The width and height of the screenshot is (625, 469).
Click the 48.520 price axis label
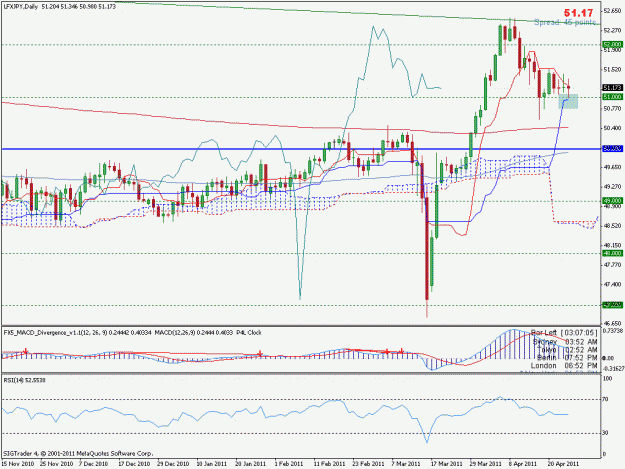[613, 226]
